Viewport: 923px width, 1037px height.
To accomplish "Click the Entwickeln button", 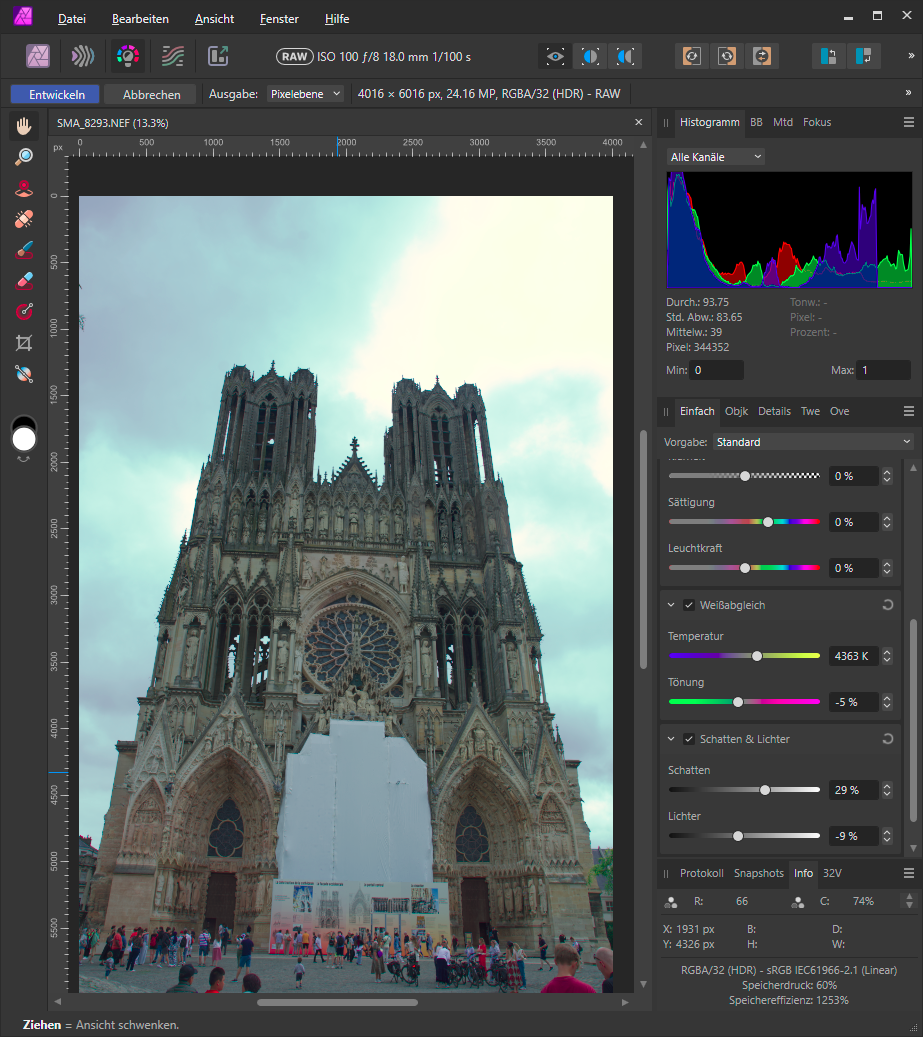I will 56,95.
